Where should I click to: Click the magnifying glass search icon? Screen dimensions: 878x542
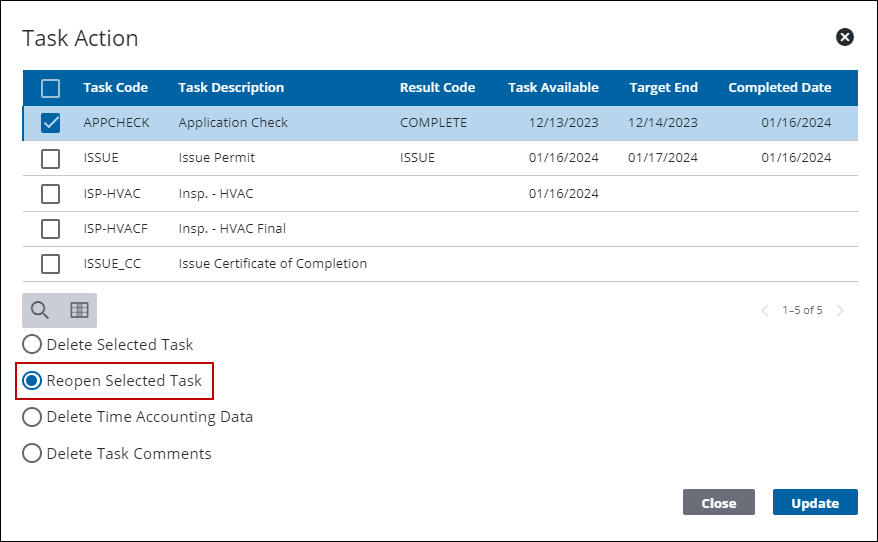tap(41, 310)
